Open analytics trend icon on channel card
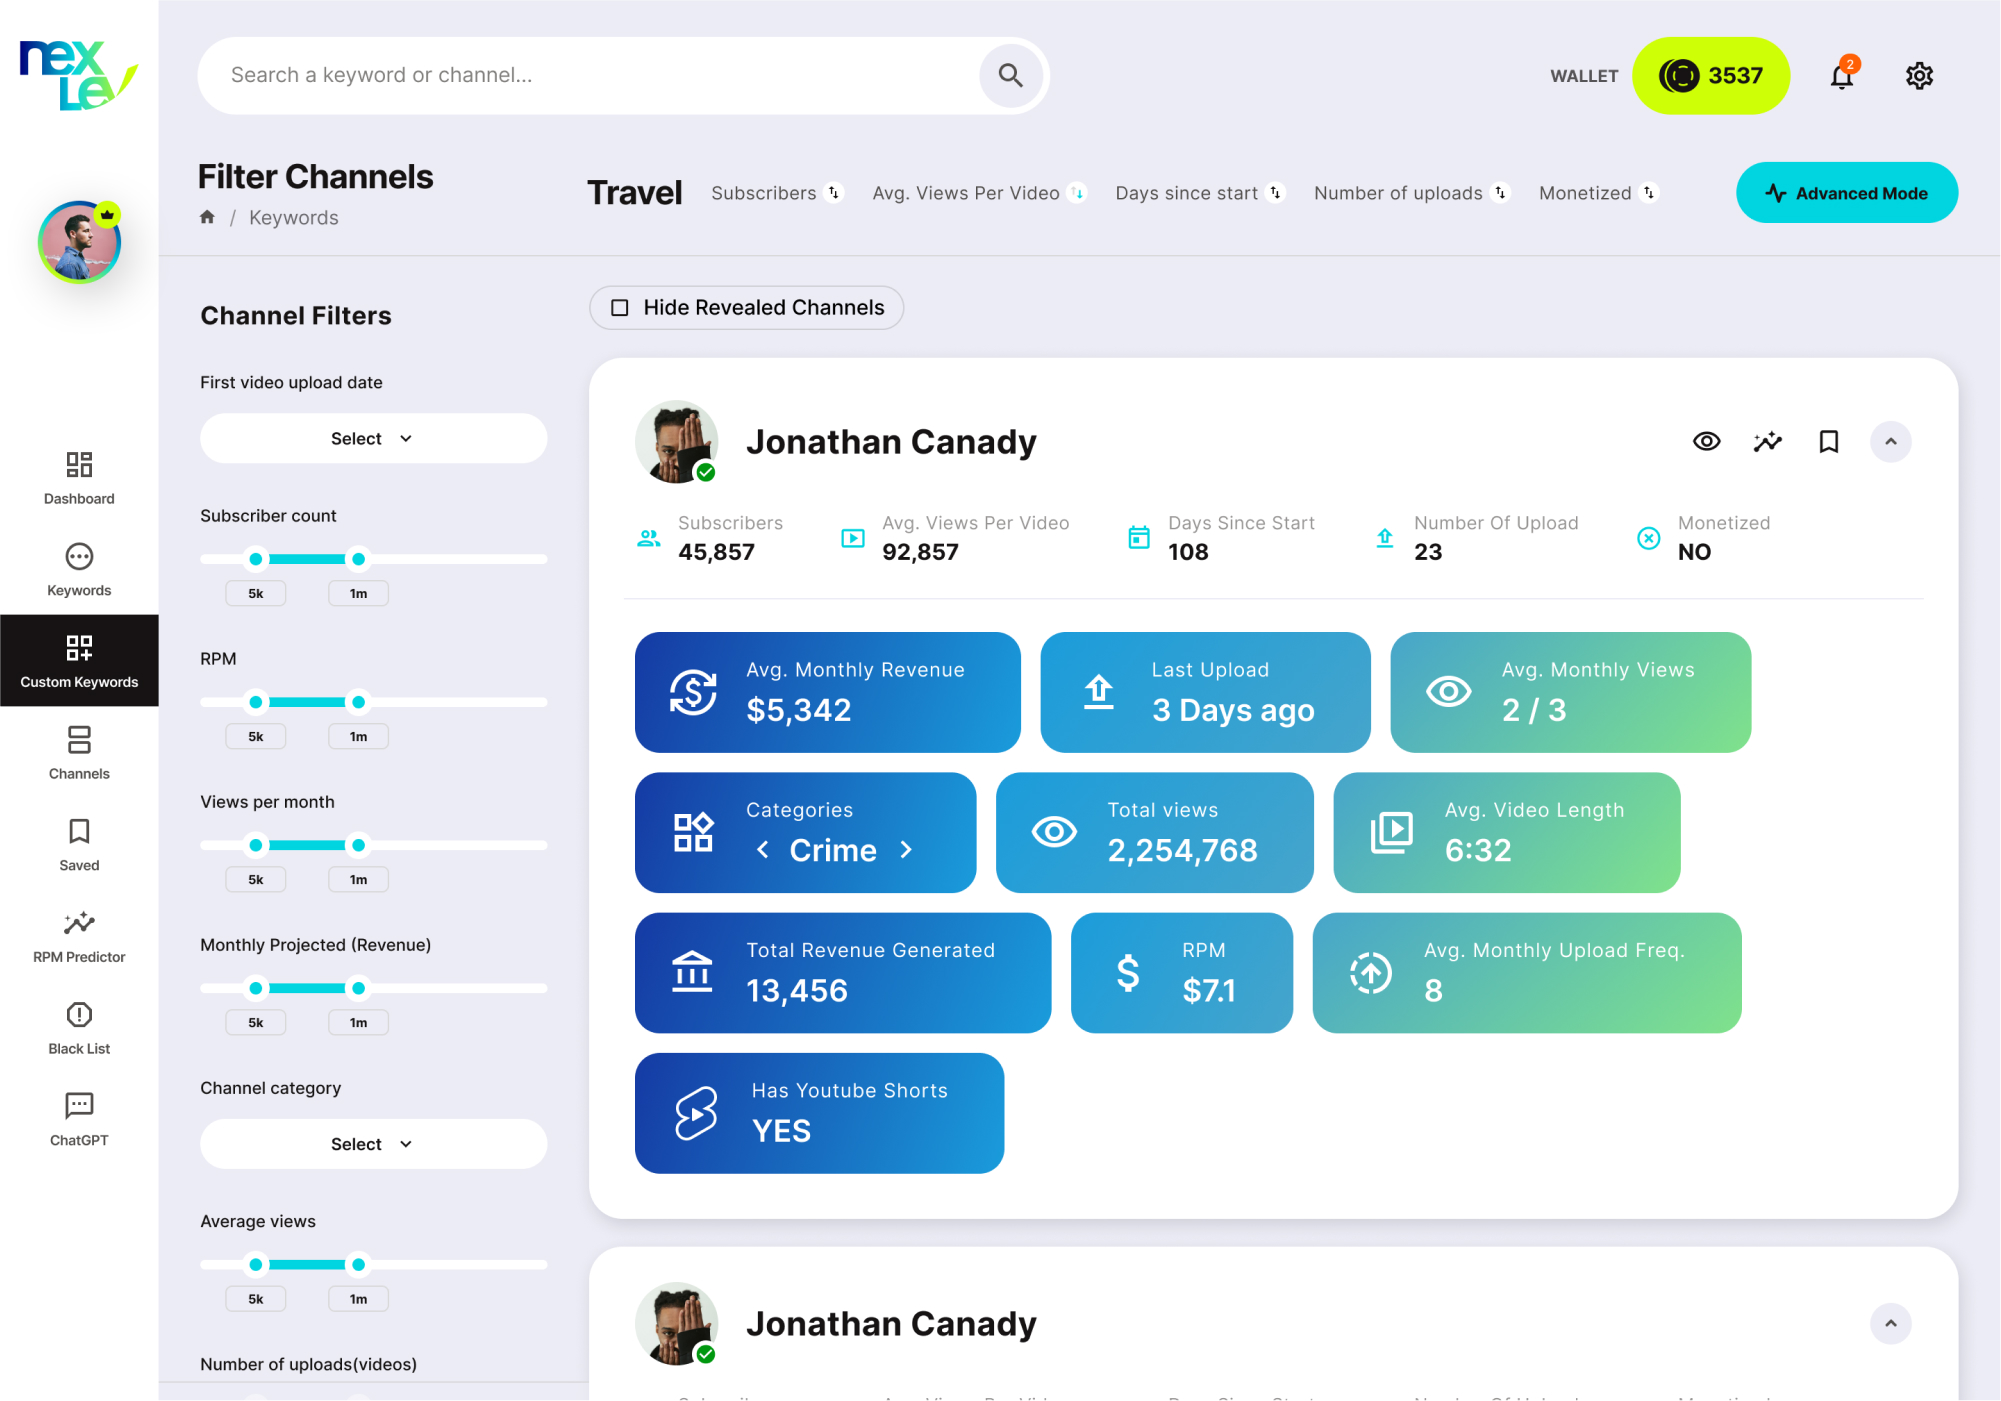This screenshot has width=2001, height=1401. tap(1767, 441)
